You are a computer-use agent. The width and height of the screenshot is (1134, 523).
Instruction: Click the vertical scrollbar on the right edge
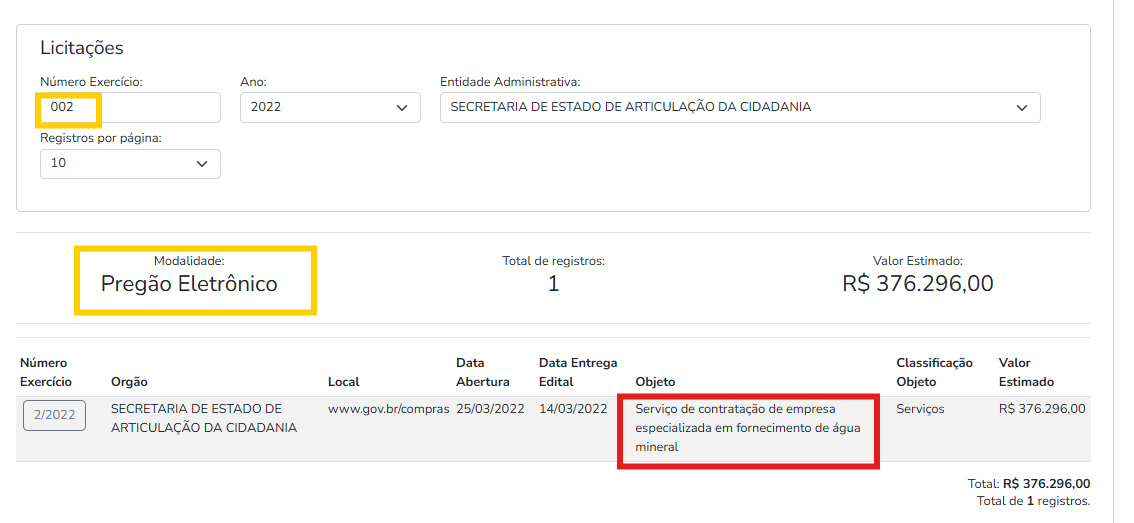pos(1122,261)
